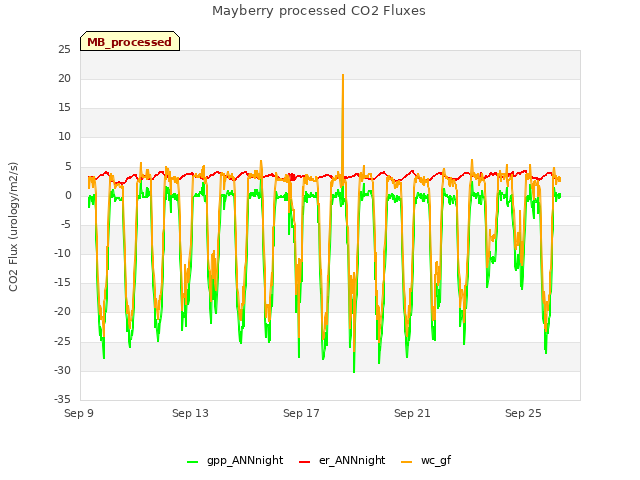Click the lowest green gpp_ANNnight trough near -30

[354, 371]
